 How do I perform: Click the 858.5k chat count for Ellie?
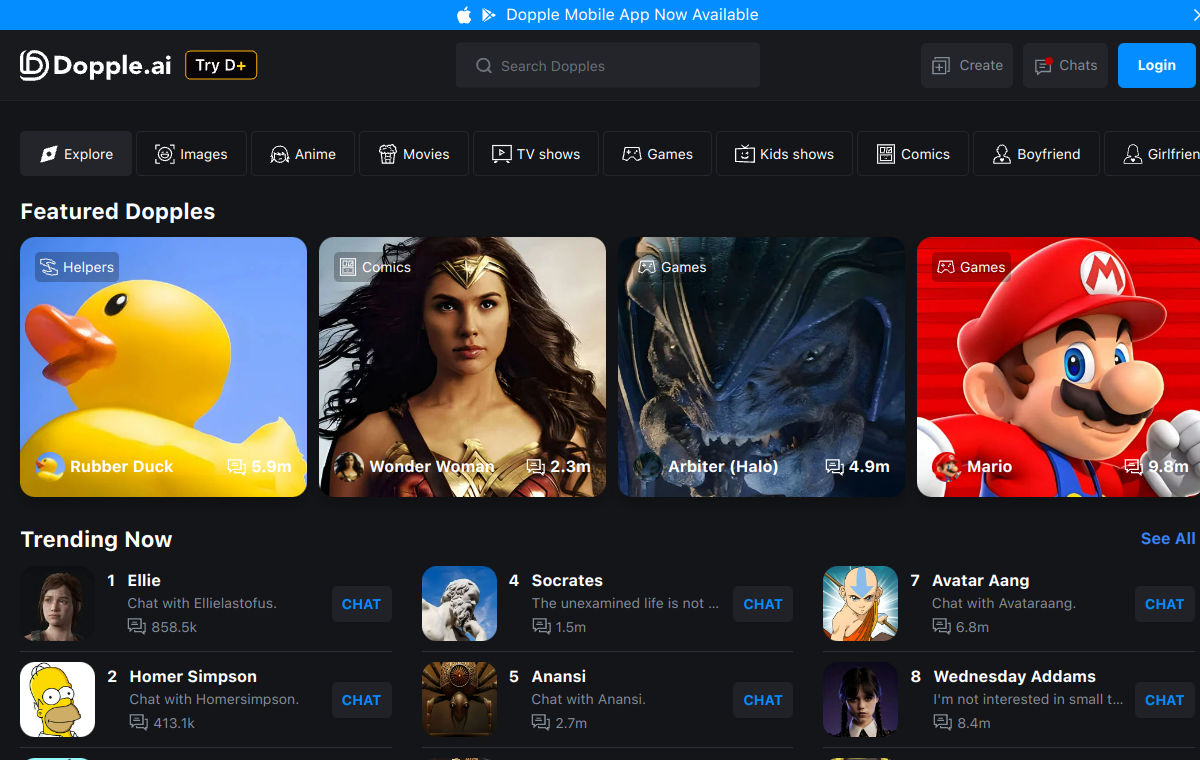tap(174, 627)
